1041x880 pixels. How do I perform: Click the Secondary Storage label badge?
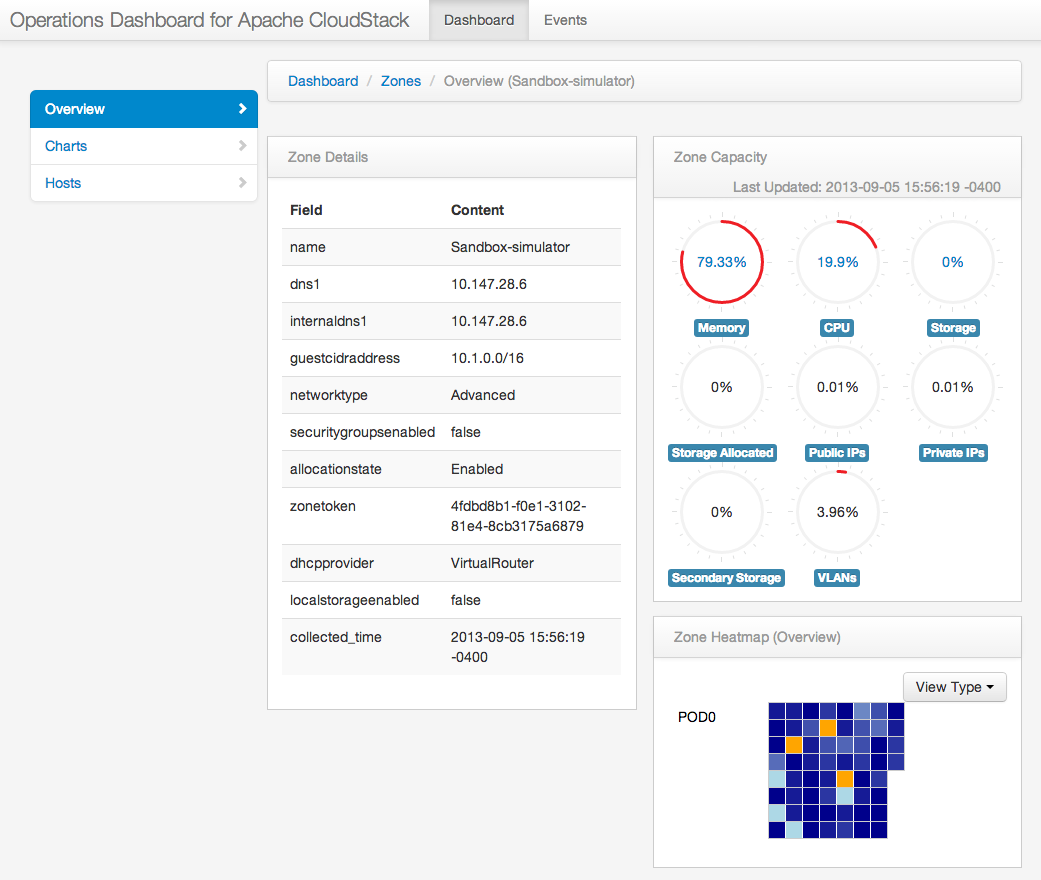pyautogui.click(x=726, y=578)
